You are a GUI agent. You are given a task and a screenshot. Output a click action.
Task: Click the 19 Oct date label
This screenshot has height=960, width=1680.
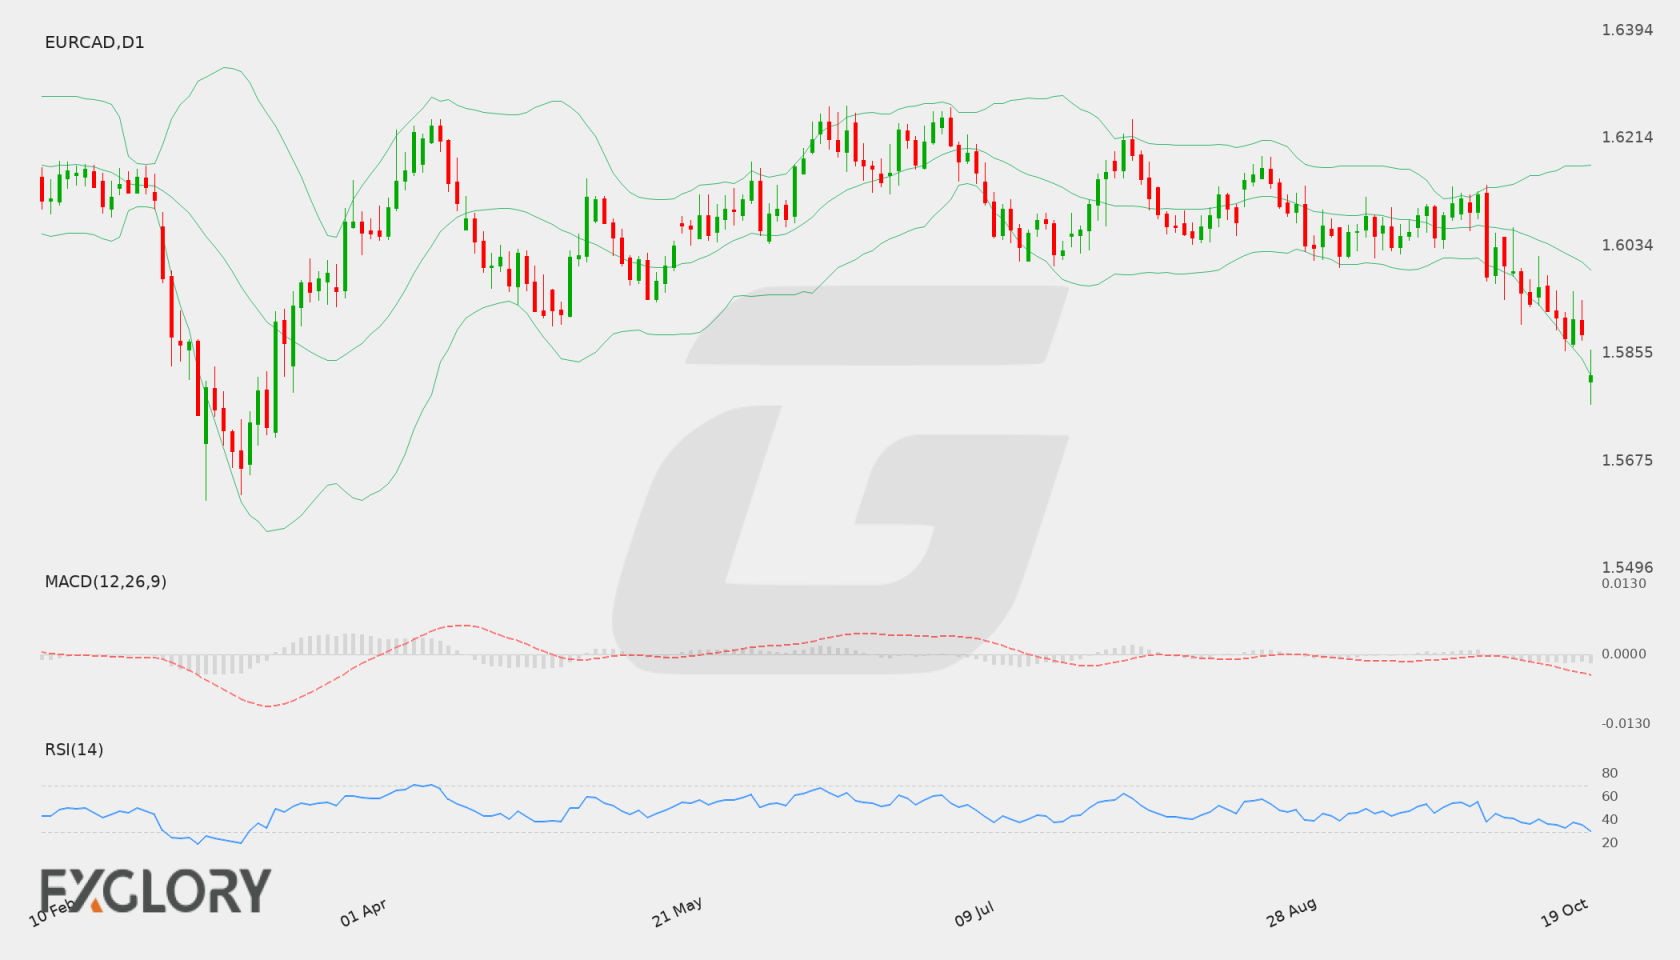coord(1565,912)
